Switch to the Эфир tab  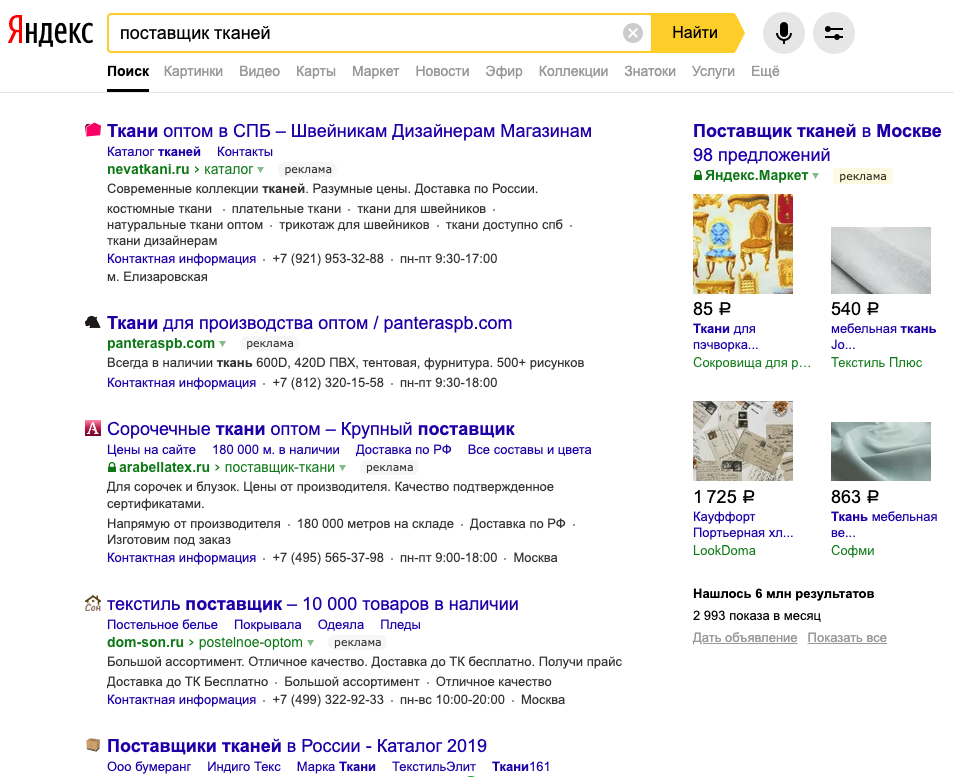click(504, 71)
